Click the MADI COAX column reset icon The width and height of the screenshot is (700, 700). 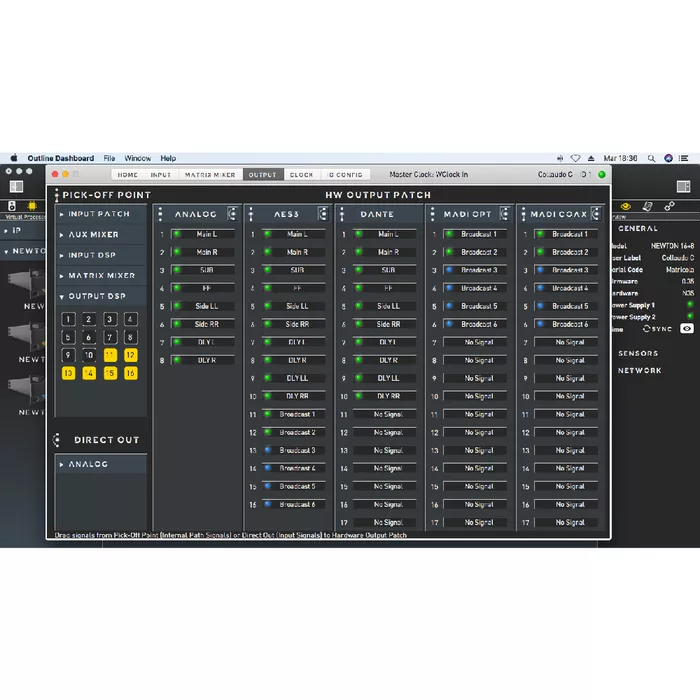coord(596,214)
